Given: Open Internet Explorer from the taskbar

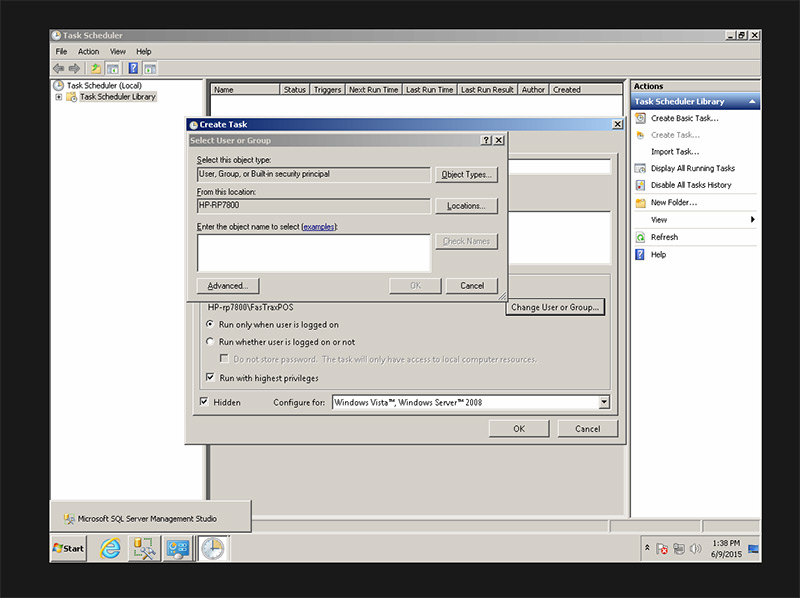Looking at the screenshot, I should tap(111, 549).
